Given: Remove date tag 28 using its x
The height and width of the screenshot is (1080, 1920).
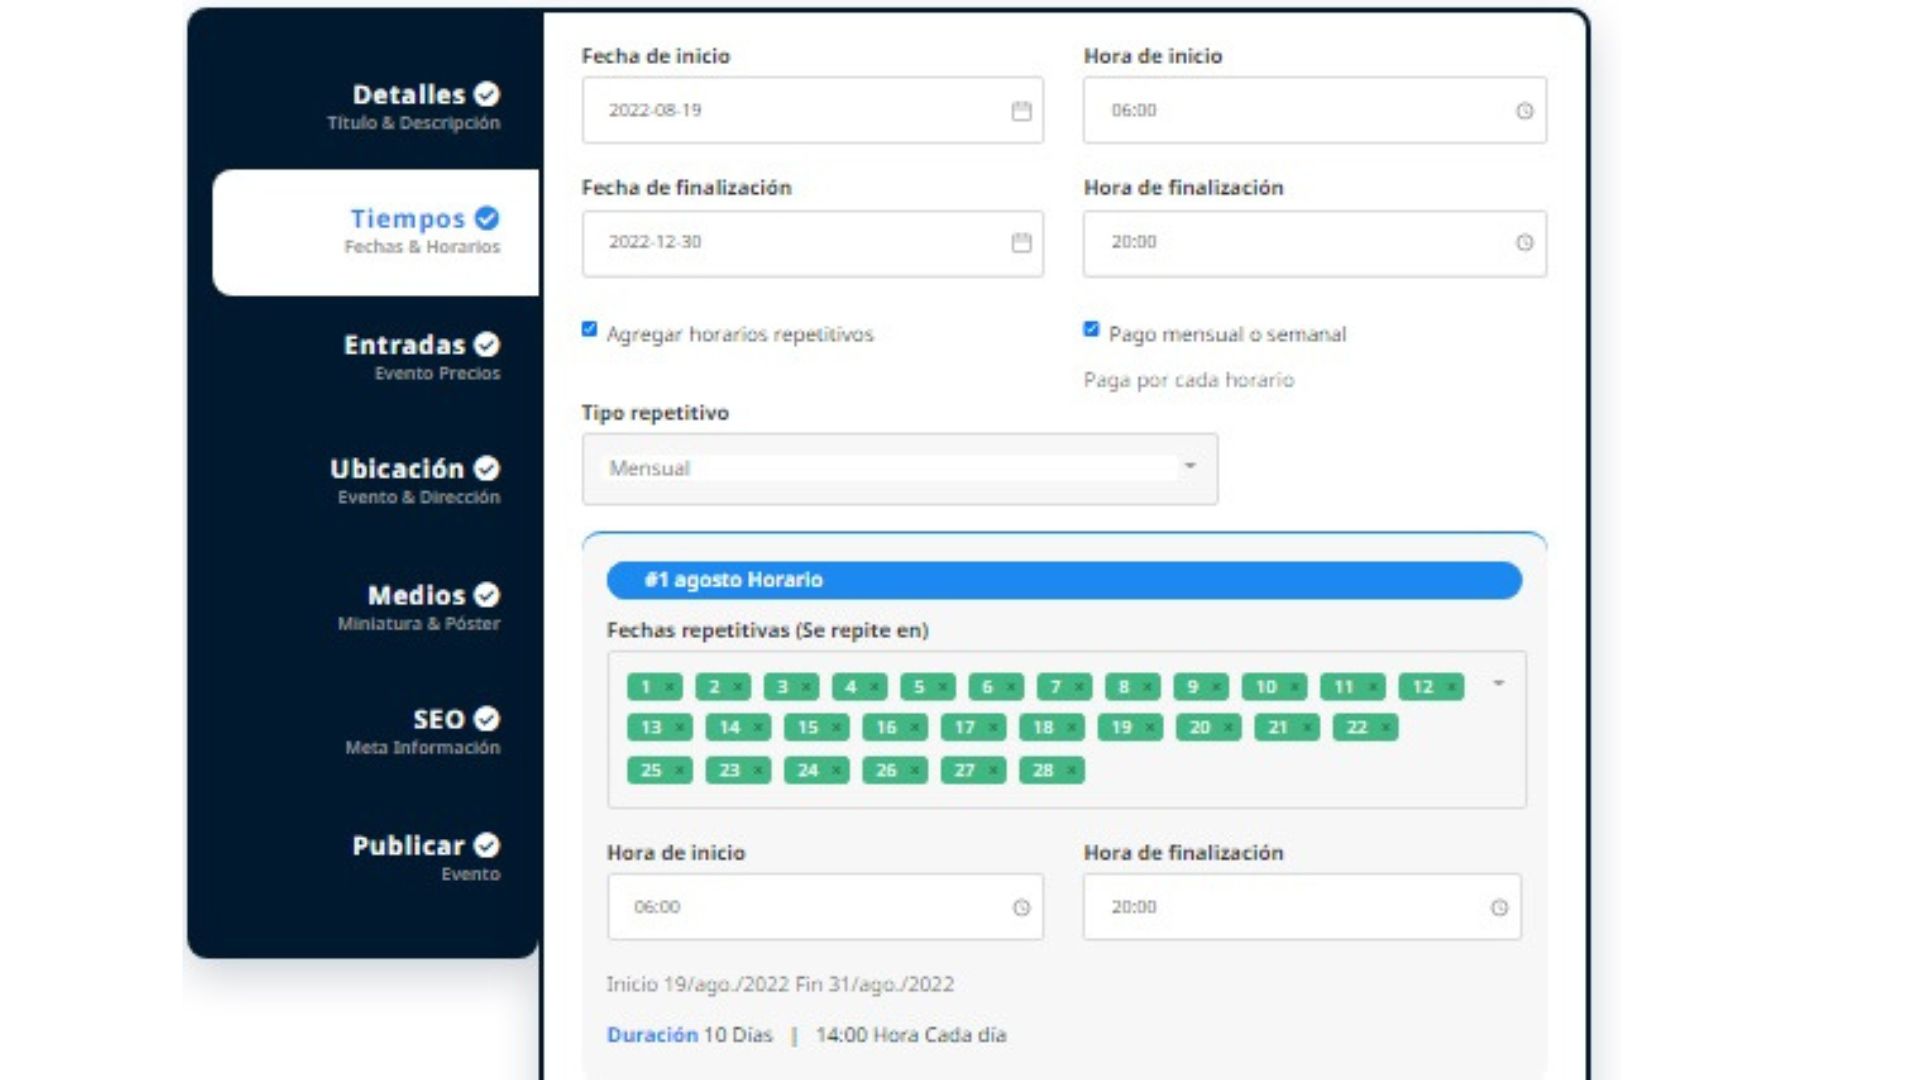Looking at the screenshot, I should (1071, 771).
